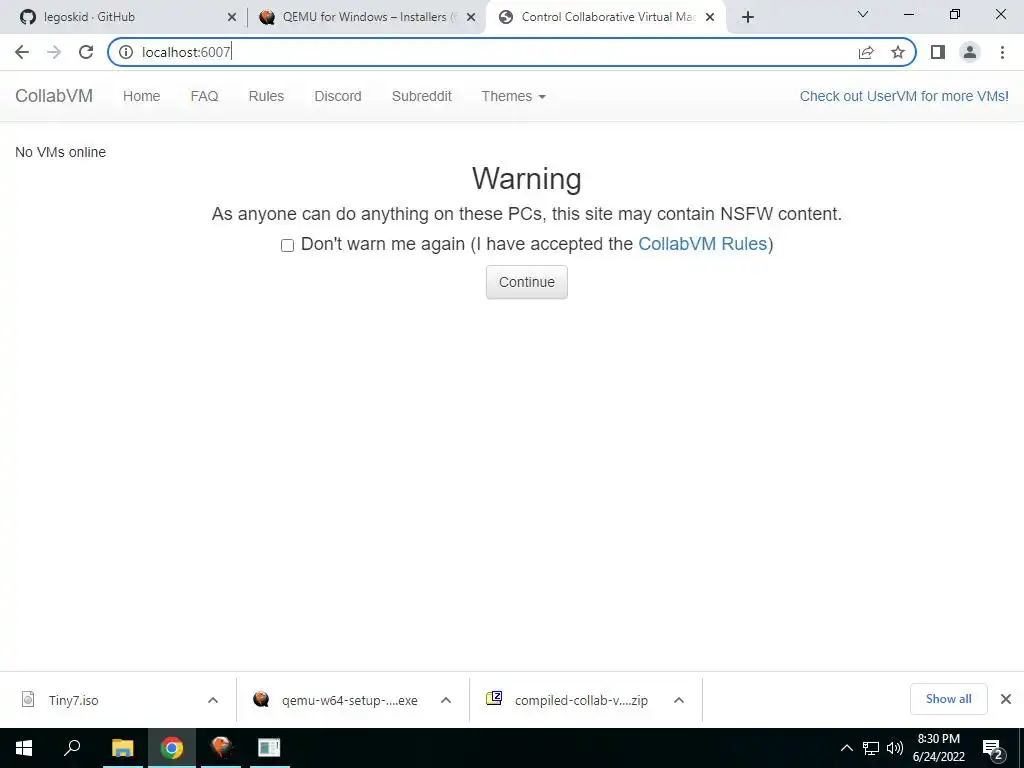Viewport: 1024px width, 768px height.
Task: Click the CollabVM brand logo text
Action: click(x=54, y=96)
